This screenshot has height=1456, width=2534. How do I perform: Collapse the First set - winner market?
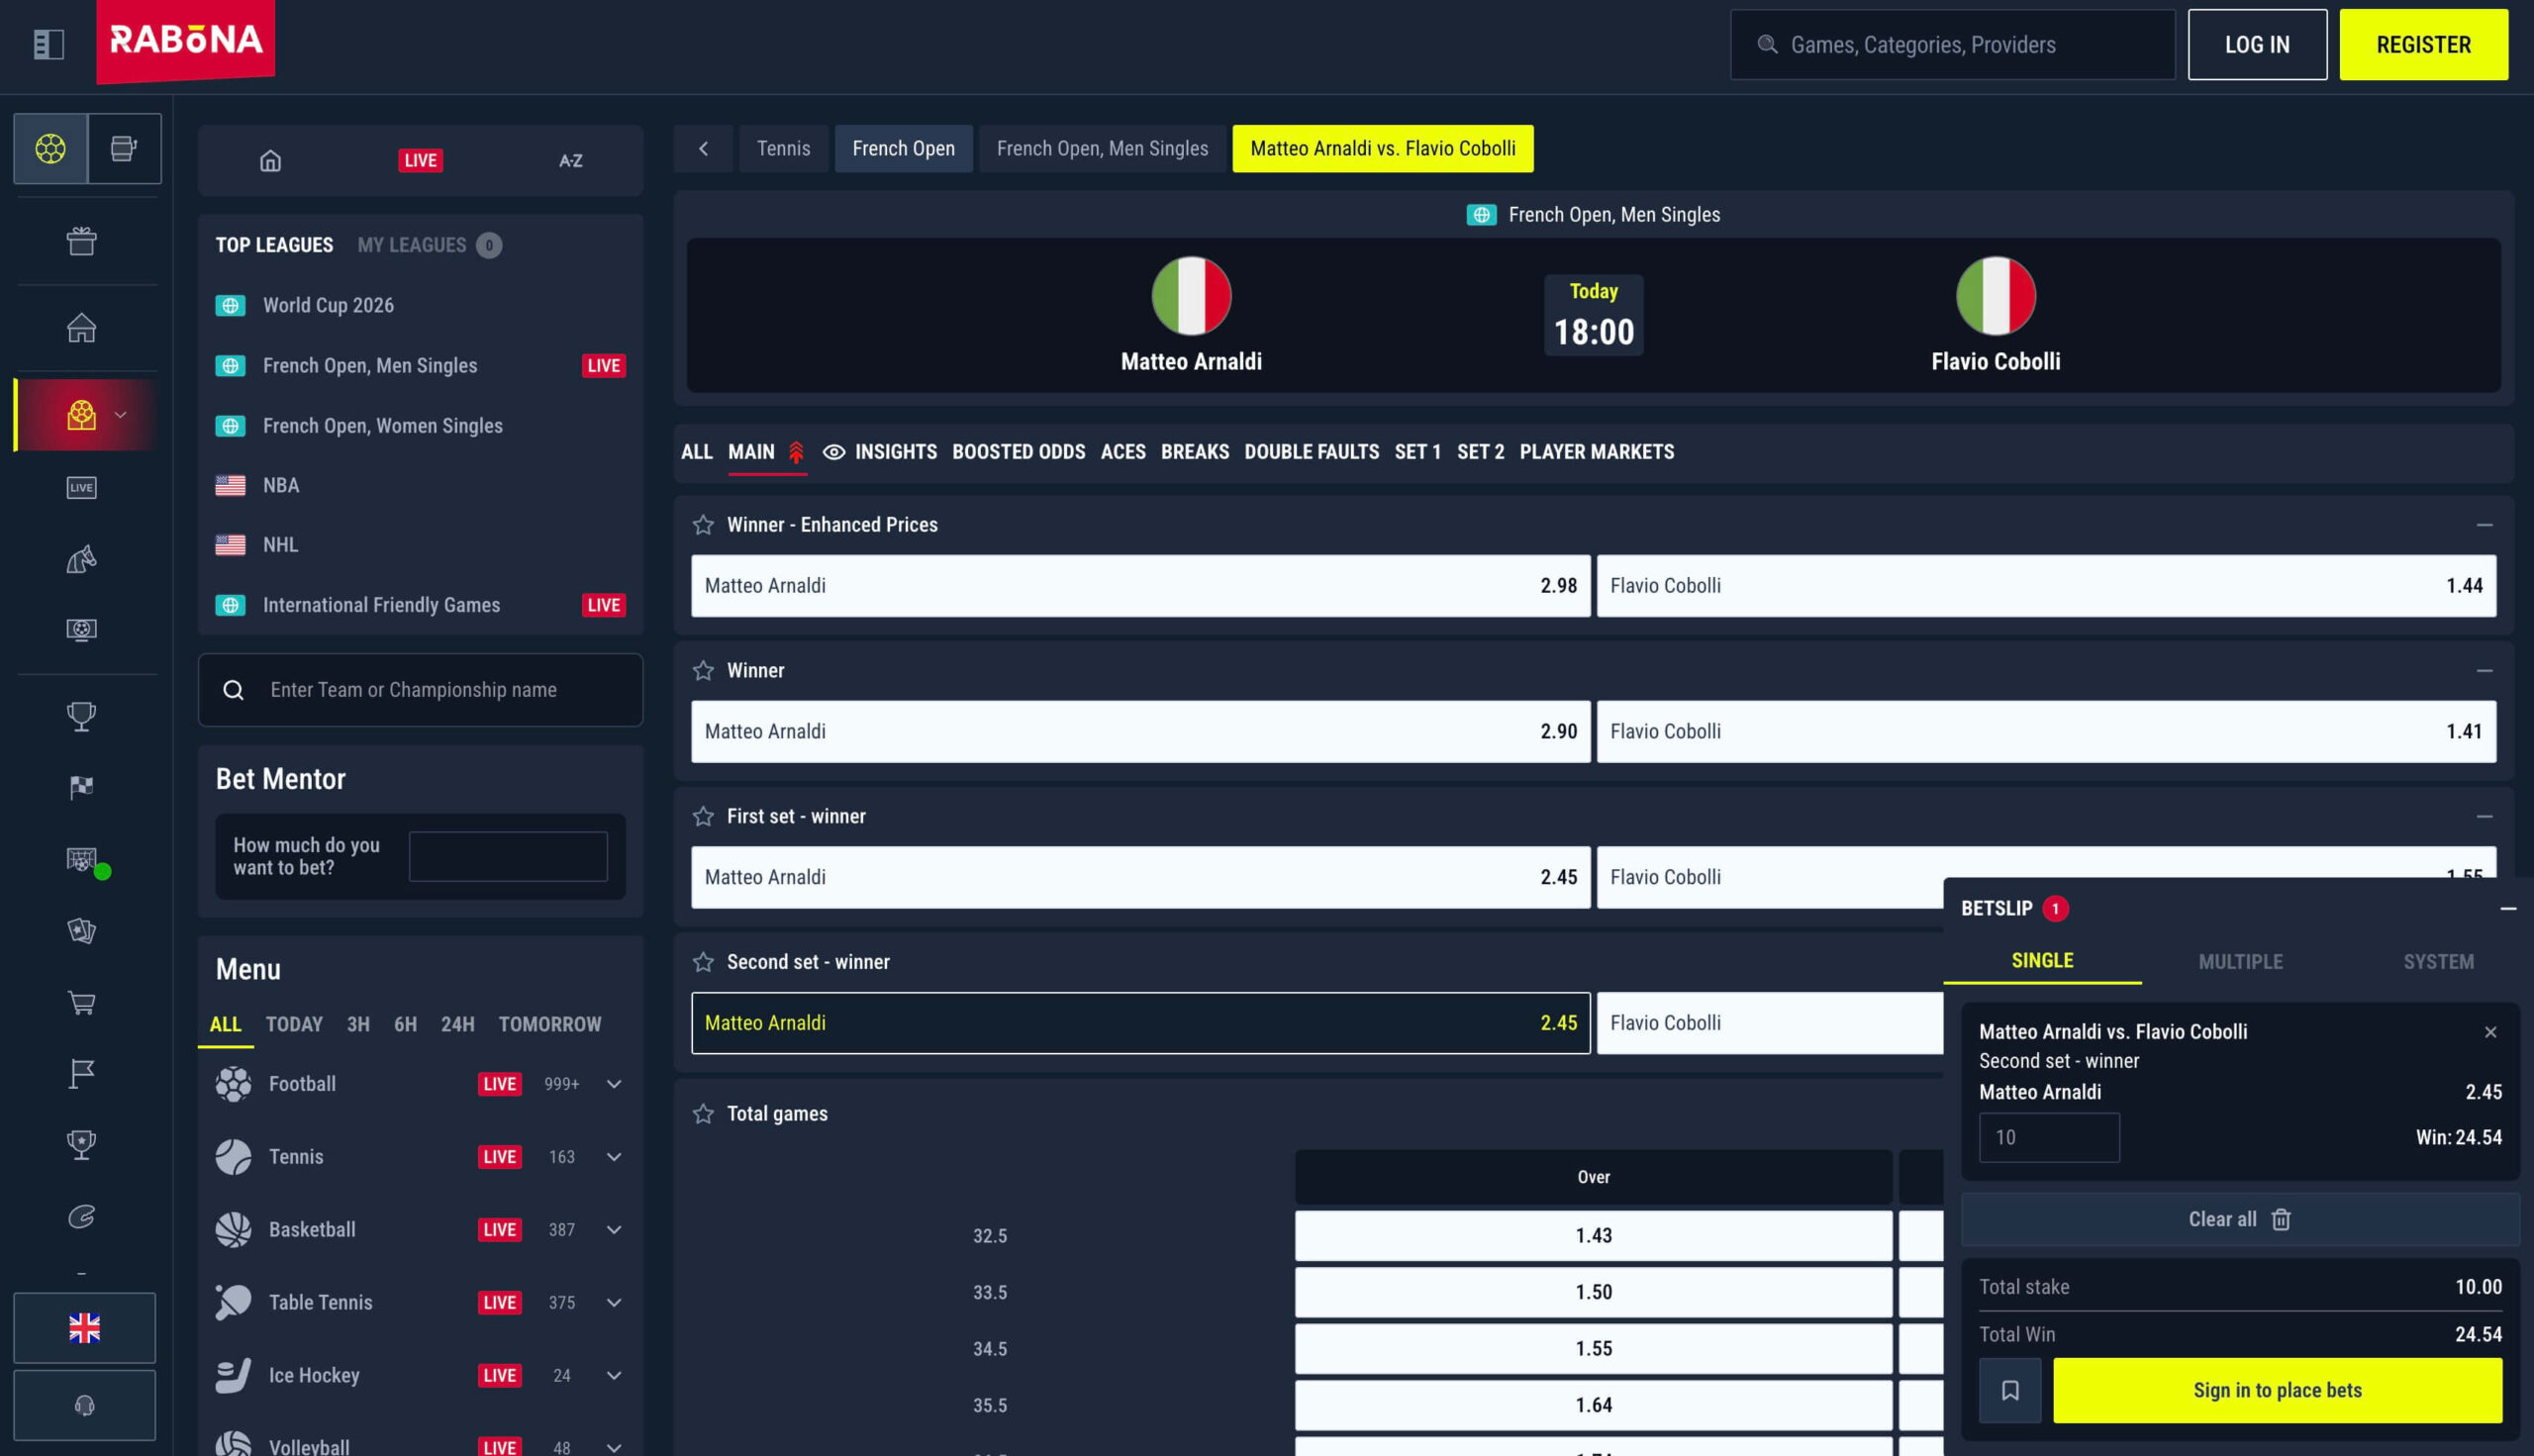point(2484,817)
